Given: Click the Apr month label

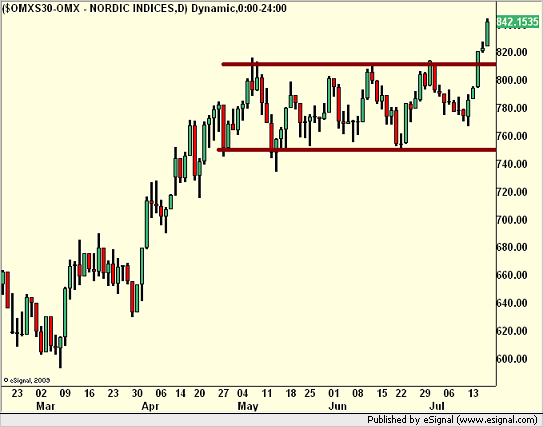Looking at the screenshot, I should click(x=150, y=406).
